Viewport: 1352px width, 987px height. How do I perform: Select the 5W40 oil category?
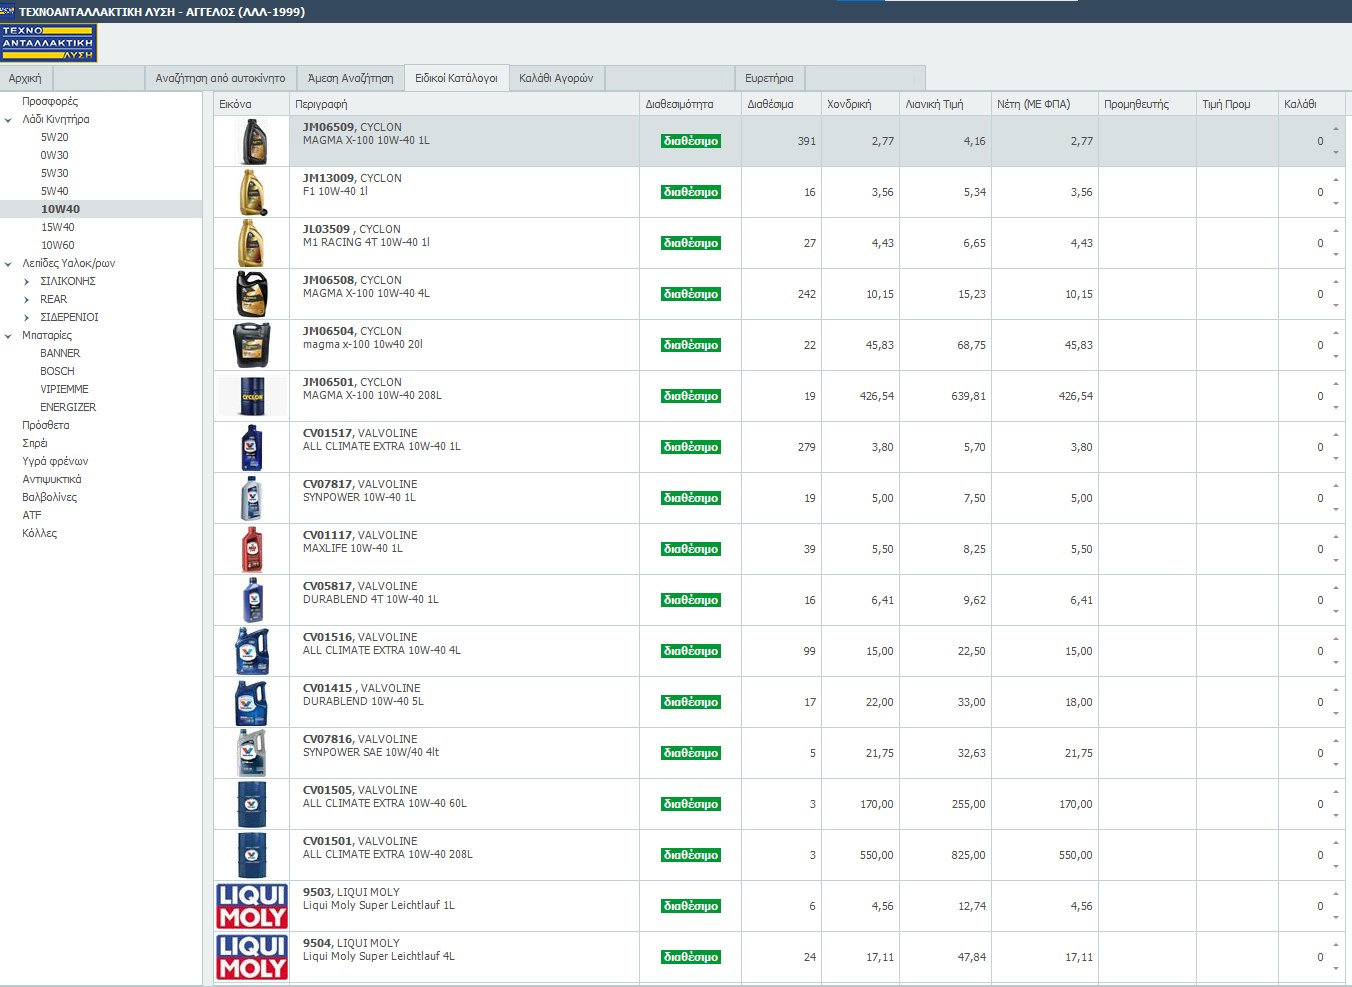[x=55, y=191]
